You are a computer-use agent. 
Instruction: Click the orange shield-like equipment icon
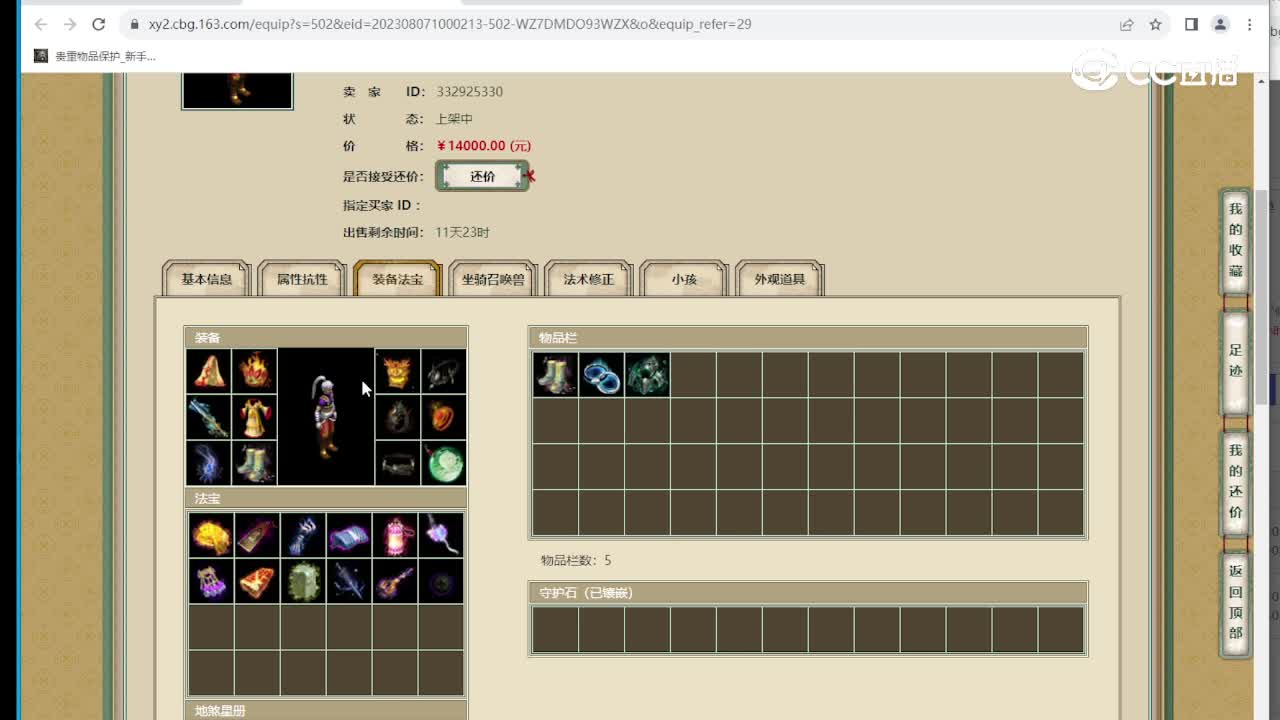(x=443, y=417)
